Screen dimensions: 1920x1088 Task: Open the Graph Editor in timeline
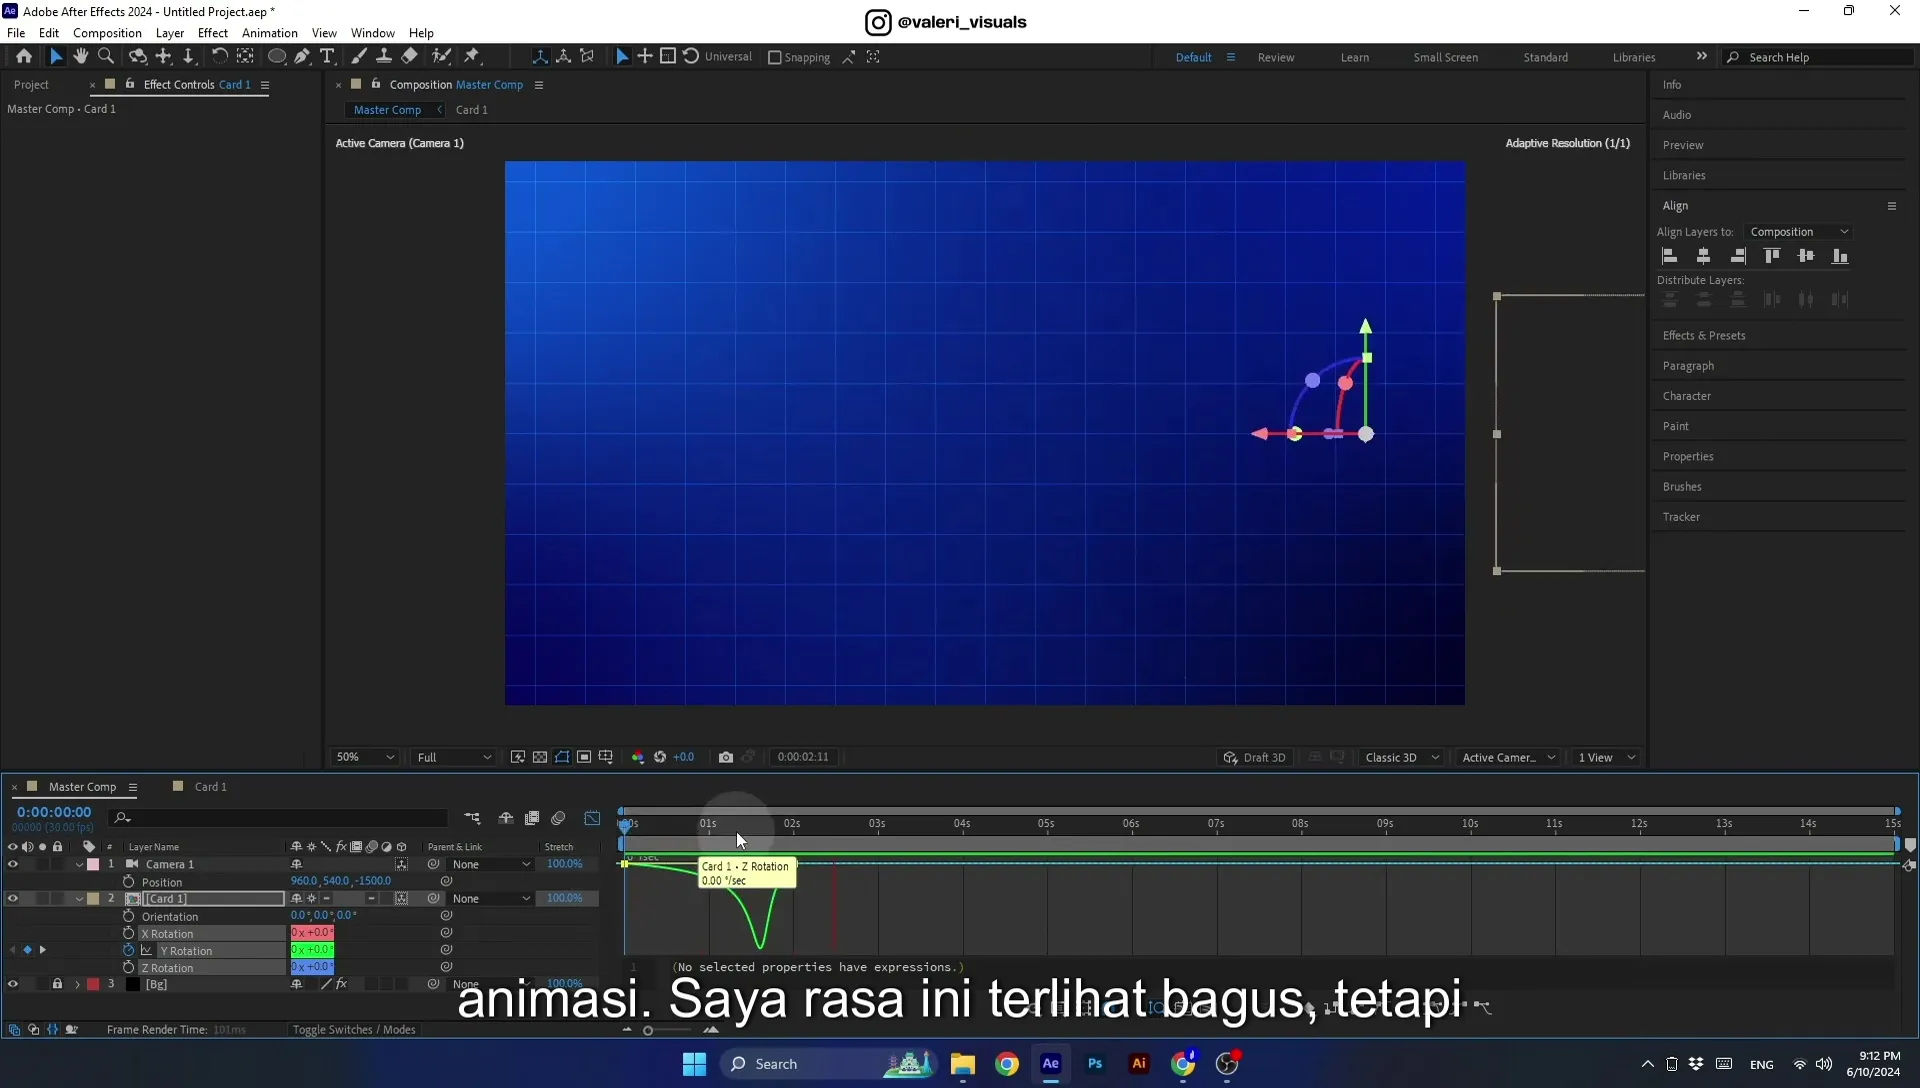tap(592, 818)
